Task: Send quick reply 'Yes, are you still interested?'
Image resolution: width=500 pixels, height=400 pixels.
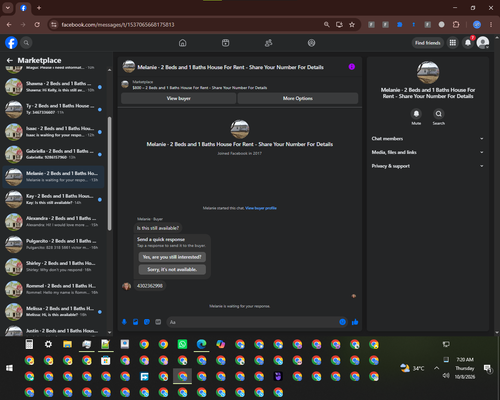Action: coord(172,257)
